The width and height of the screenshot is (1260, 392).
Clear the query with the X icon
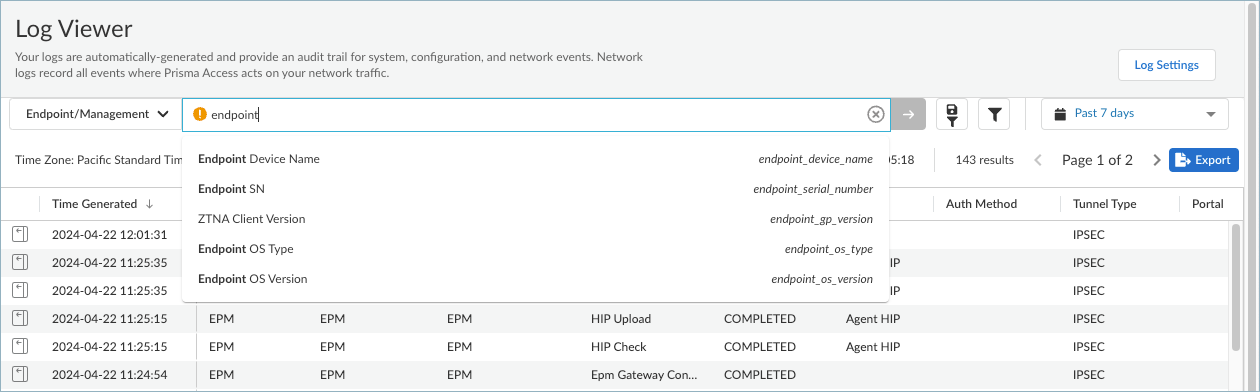pos(875,114)
